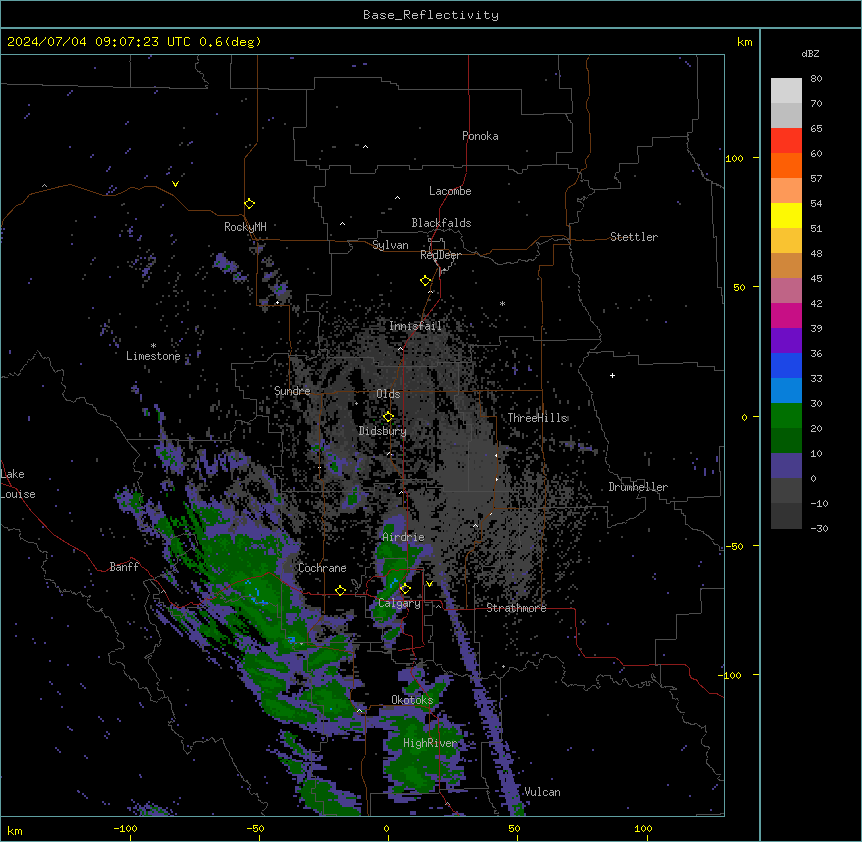Click the white plus marker west of Drumheller region
862x842 pixels.
coord(612,375)
